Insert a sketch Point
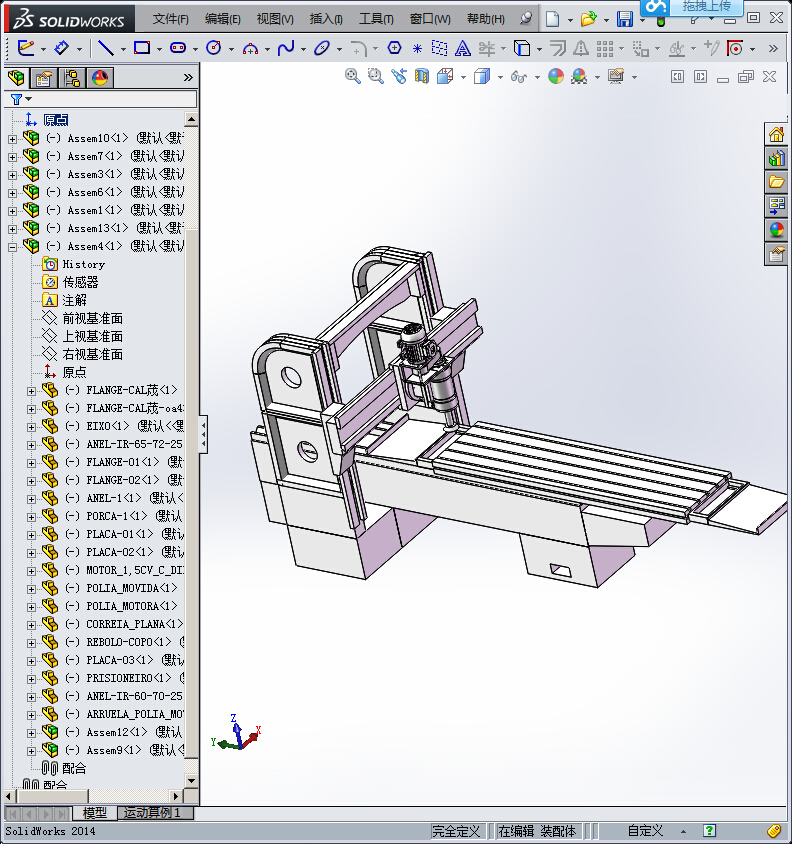 [417, 48]
